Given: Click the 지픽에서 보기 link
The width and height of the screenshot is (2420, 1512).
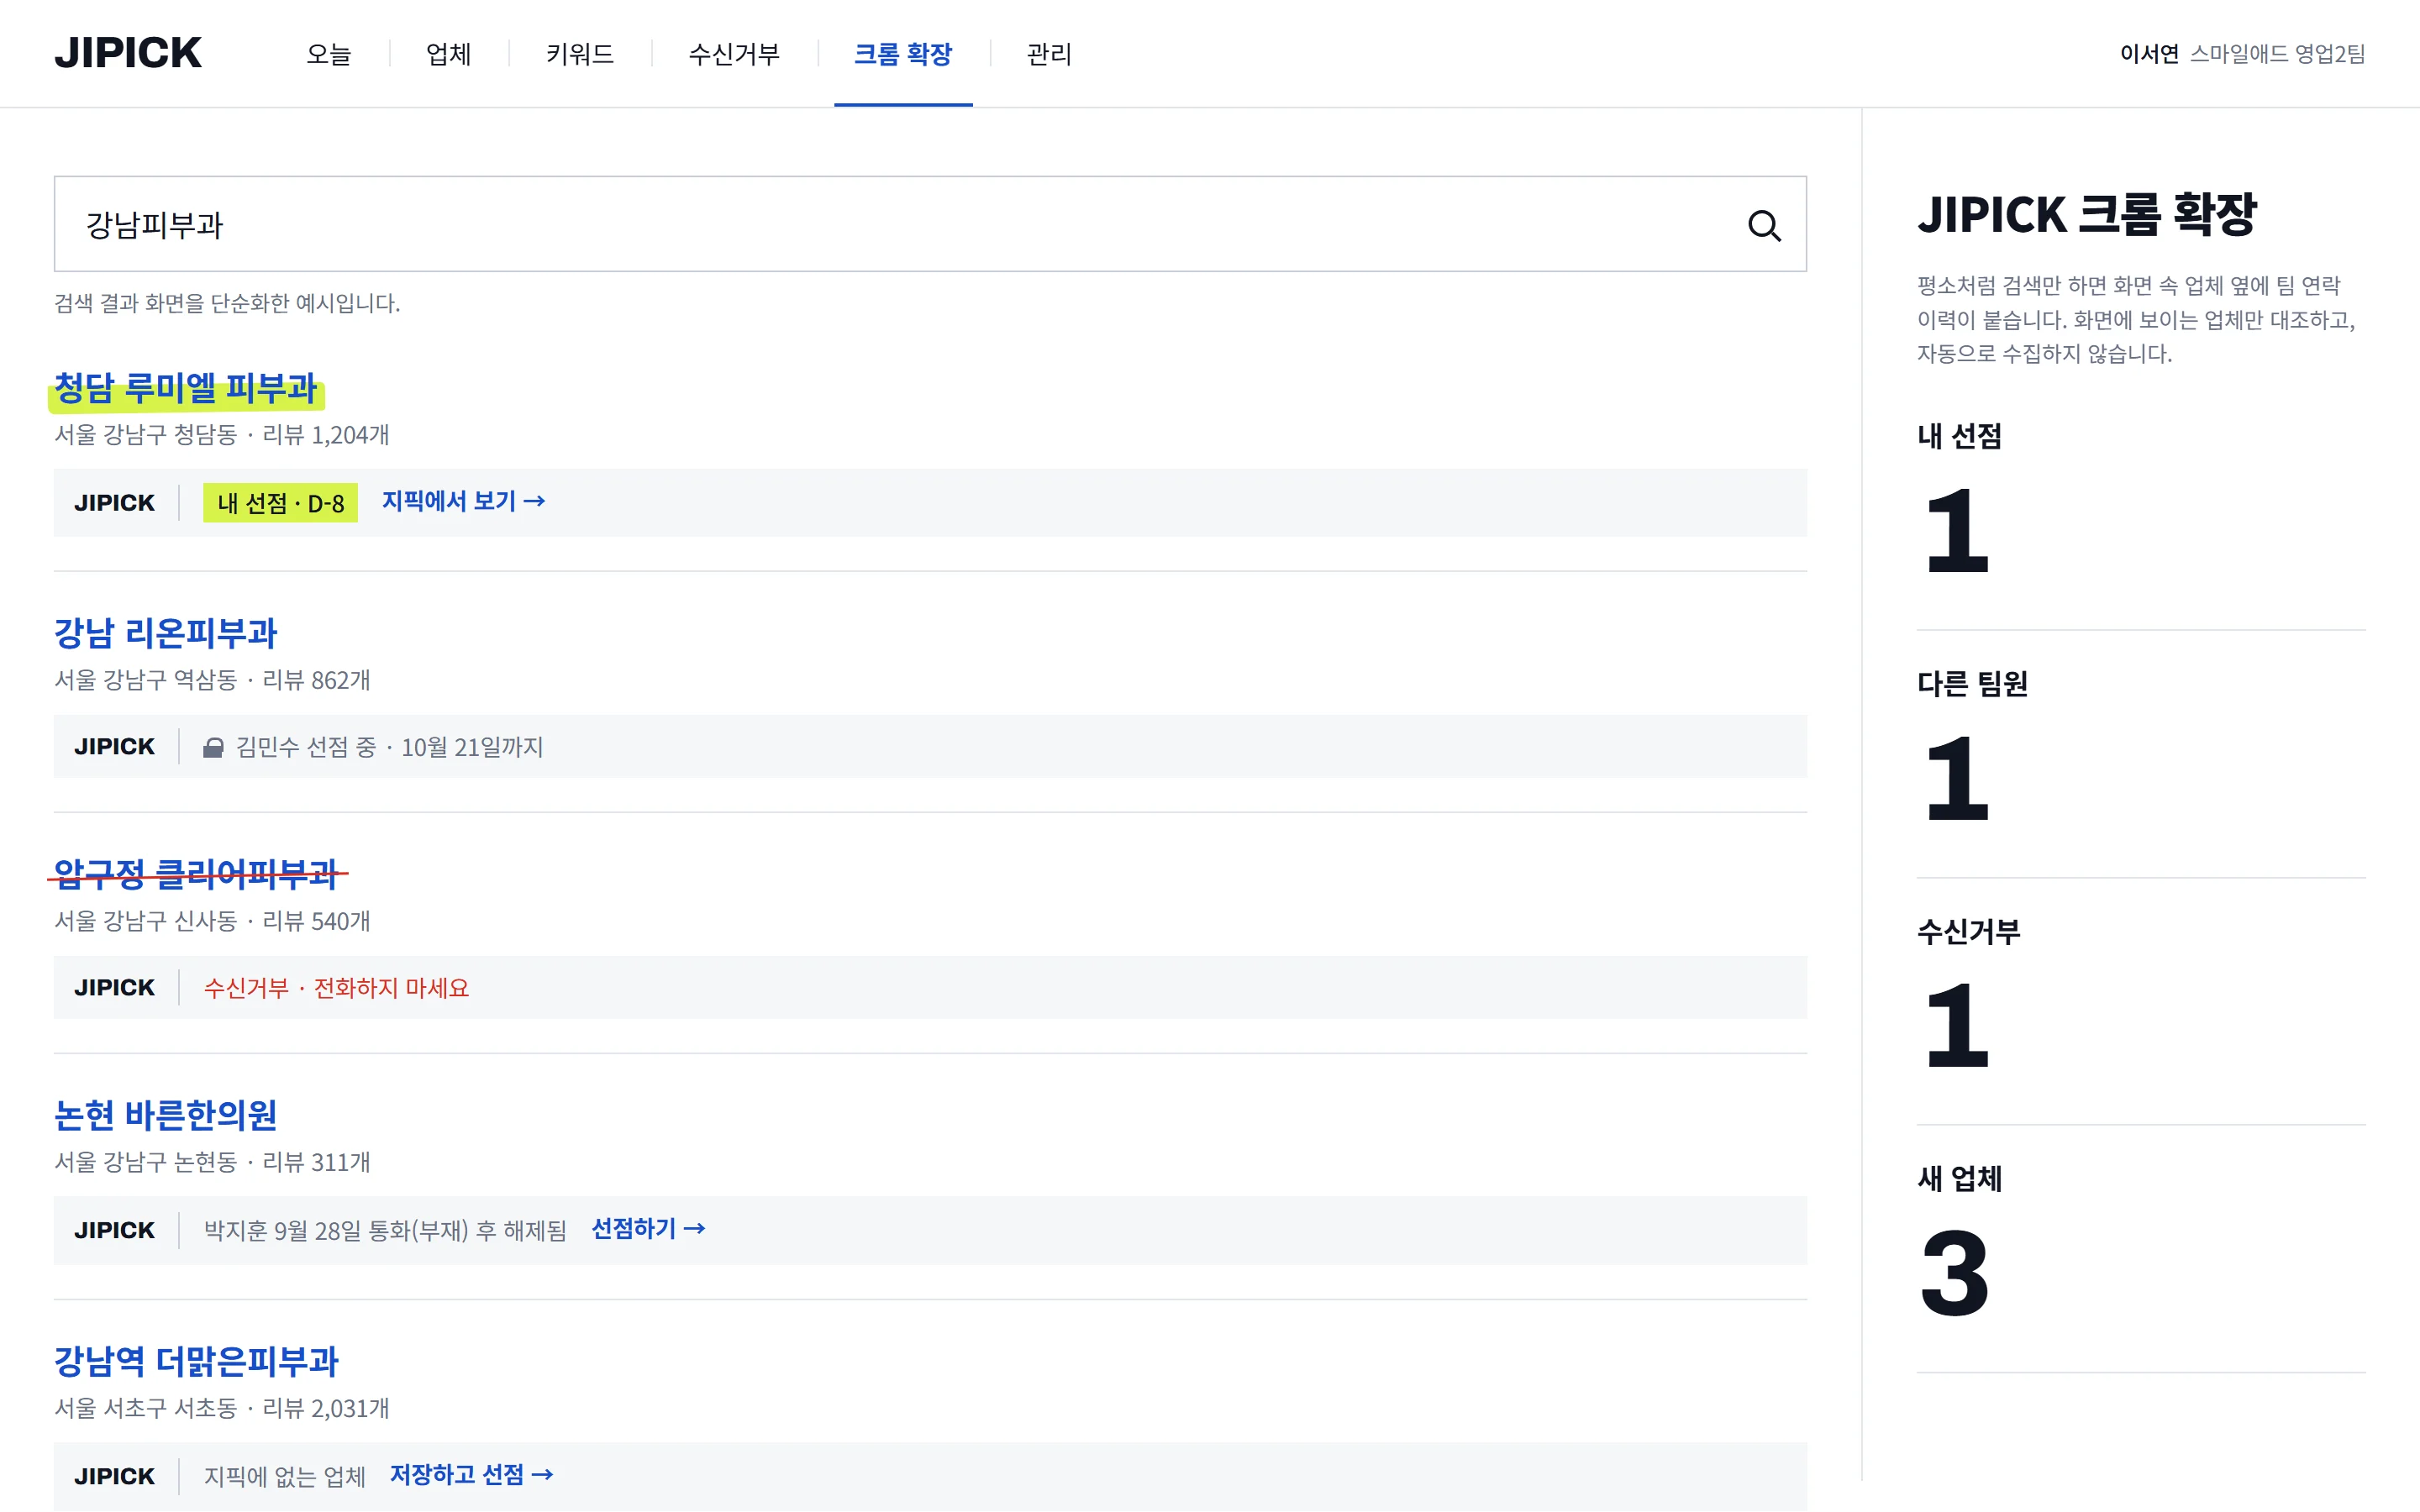Looking at the screenshot, I should click(464, 501).
